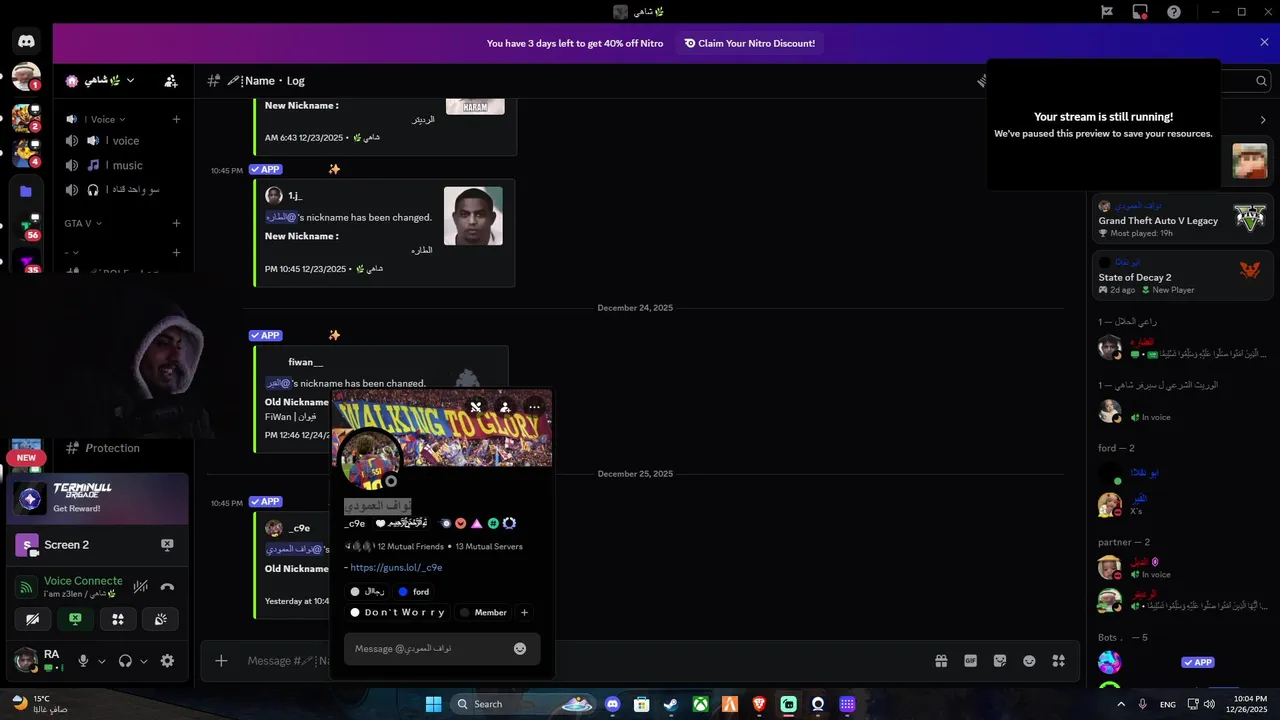Click the crossed swords icon on profile popup

[x=476, y=407]
